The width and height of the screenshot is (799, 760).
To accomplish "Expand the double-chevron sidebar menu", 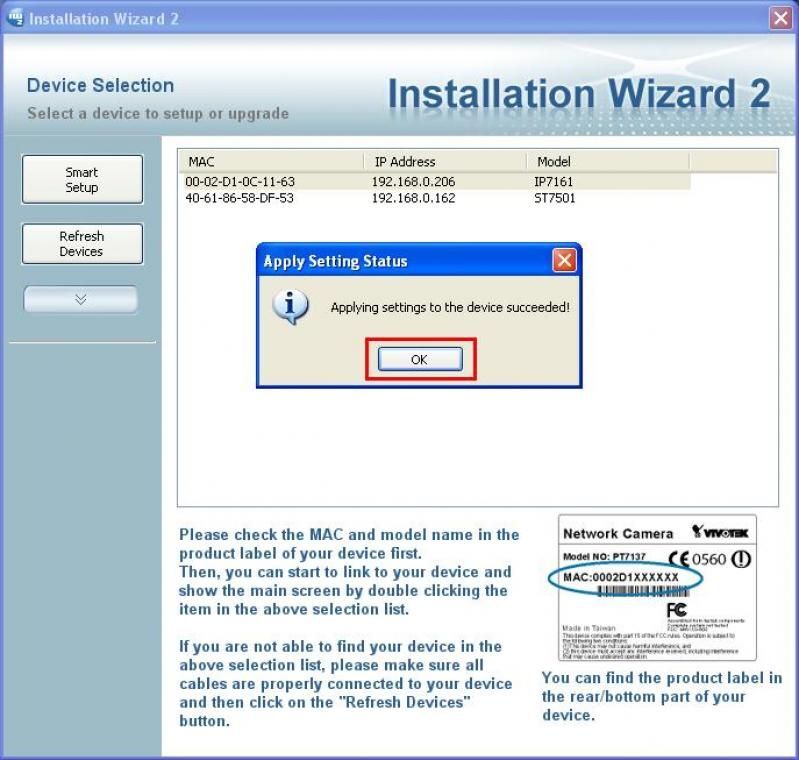I will click(x=81, y=299).
